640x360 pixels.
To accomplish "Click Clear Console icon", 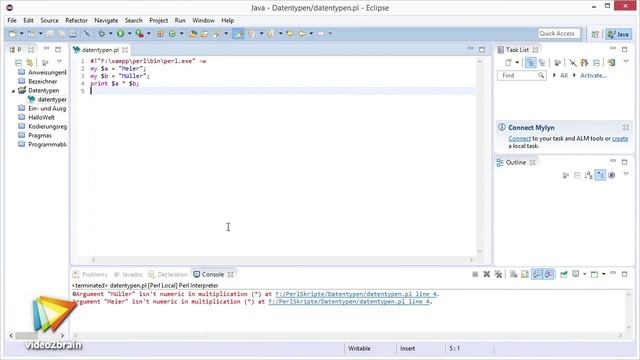I will click(x=513, y=274).
